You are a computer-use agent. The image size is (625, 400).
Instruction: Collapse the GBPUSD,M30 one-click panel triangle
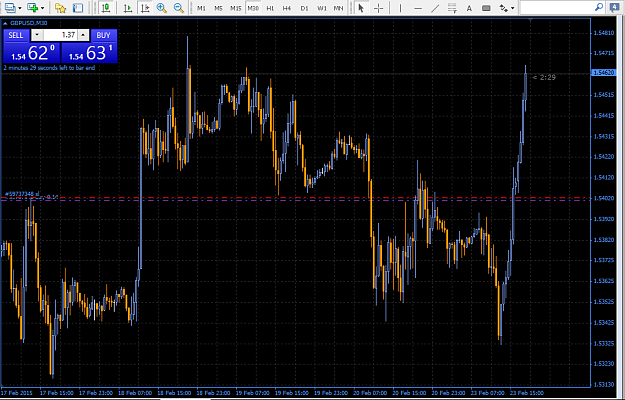5,23
